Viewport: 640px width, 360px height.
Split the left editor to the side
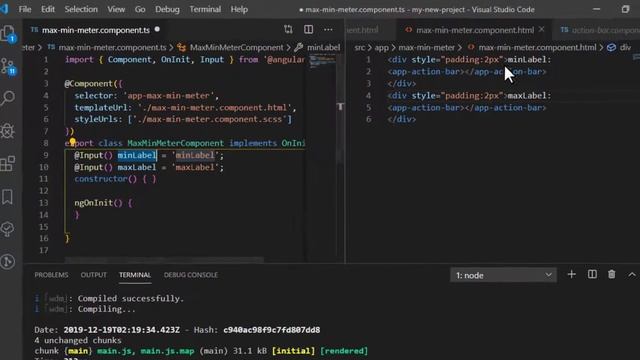[309, 29]
